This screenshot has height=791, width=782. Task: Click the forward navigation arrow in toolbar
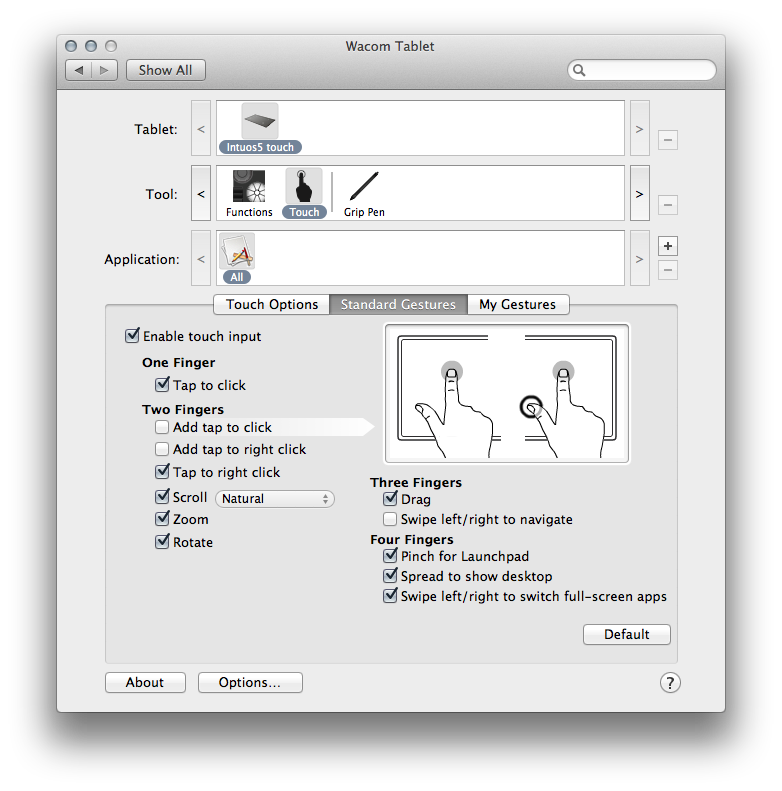point(104,70)
